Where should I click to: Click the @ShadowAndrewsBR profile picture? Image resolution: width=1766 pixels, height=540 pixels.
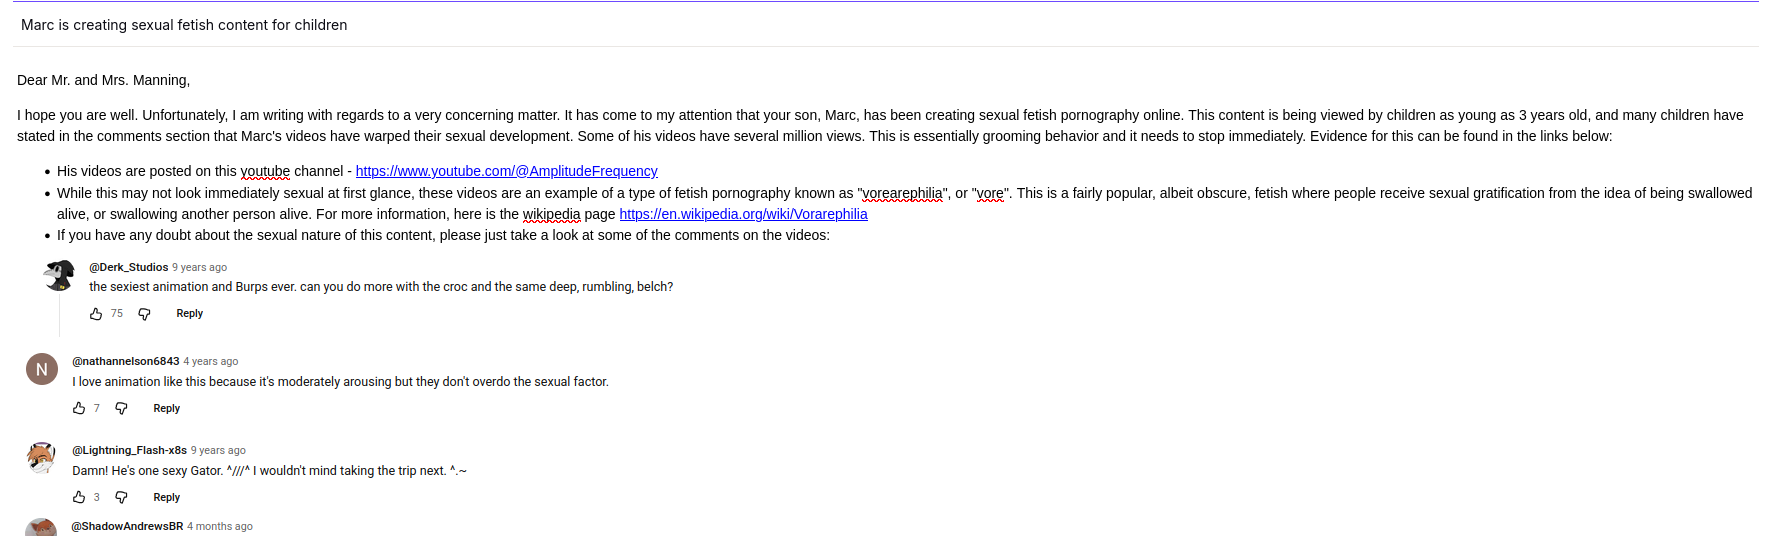pyautogui.click(x=42, y=530)
